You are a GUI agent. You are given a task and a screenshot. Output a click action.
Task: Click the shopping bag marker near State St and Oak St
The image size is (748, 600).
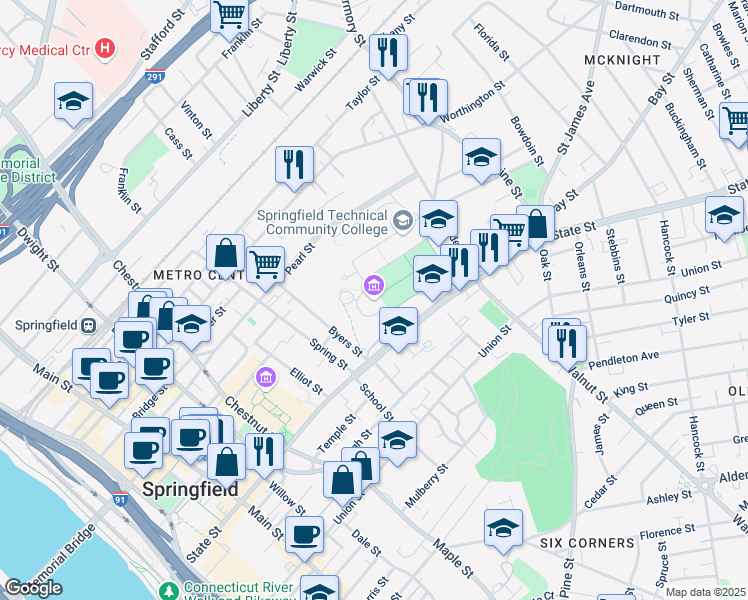point(537,224)
